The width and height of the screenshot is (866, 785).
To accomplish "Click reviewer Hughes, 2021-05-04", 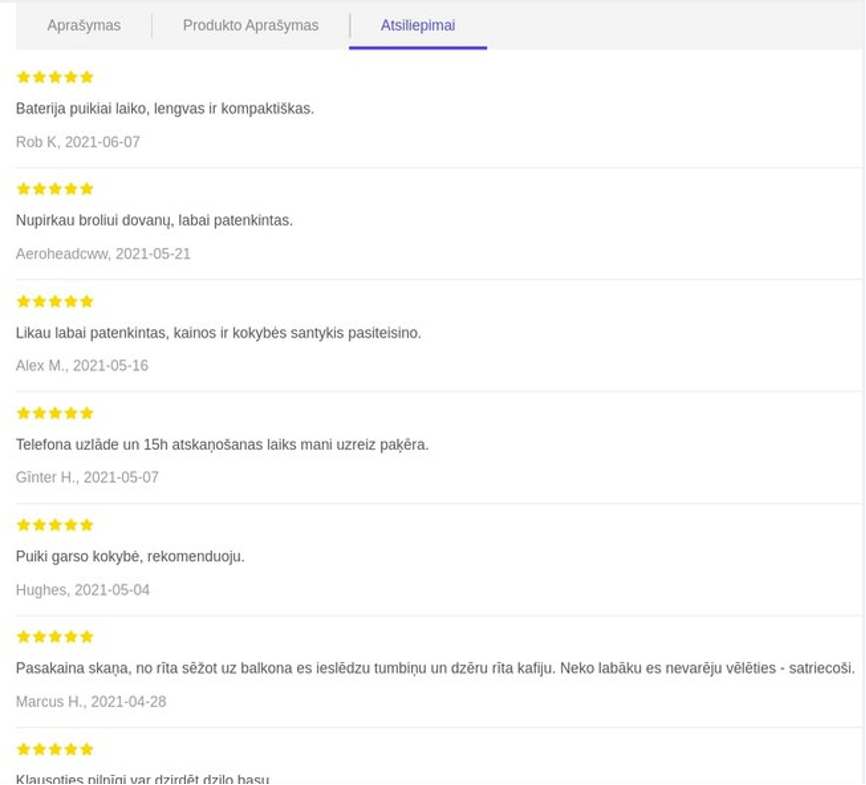I will (83, 590).
